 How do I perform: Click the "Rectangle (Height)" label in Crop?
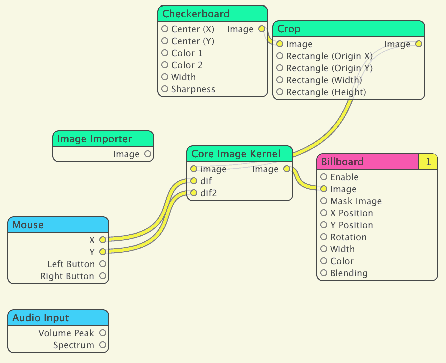[x=326, y=92]
